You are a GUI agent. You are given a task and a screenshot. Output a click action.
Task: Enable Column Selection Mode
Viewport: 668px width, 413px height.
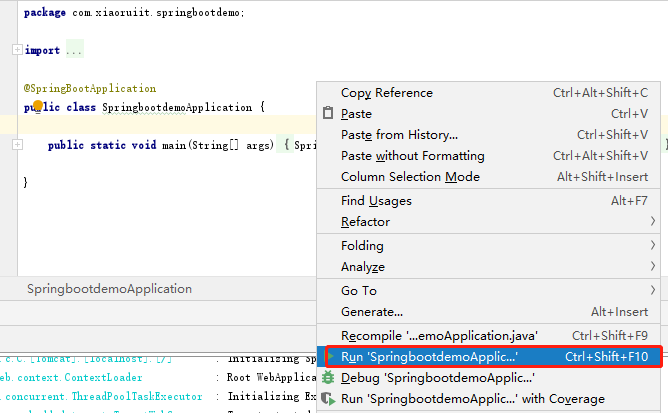[489, 176]
